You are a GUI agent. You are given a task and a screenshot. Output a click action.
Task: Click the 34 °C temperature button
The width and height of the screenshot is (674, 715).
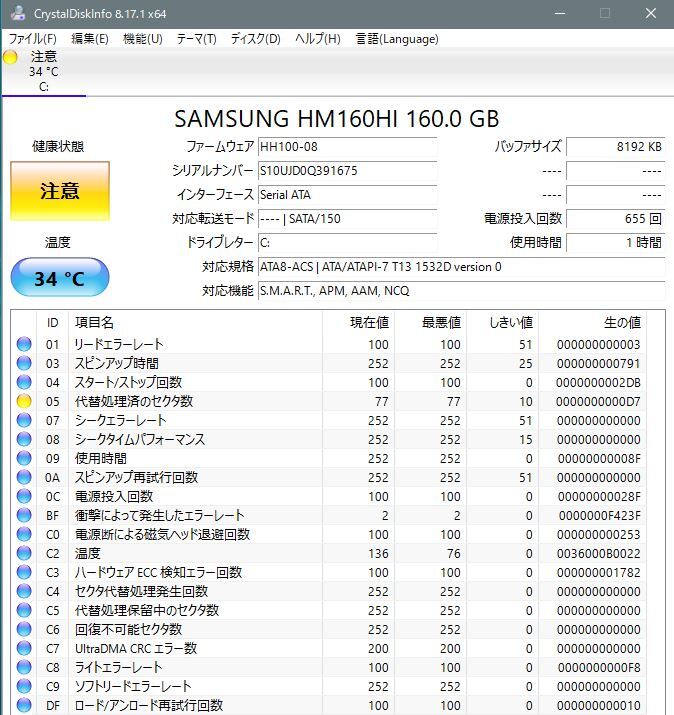tap(60, 277)
